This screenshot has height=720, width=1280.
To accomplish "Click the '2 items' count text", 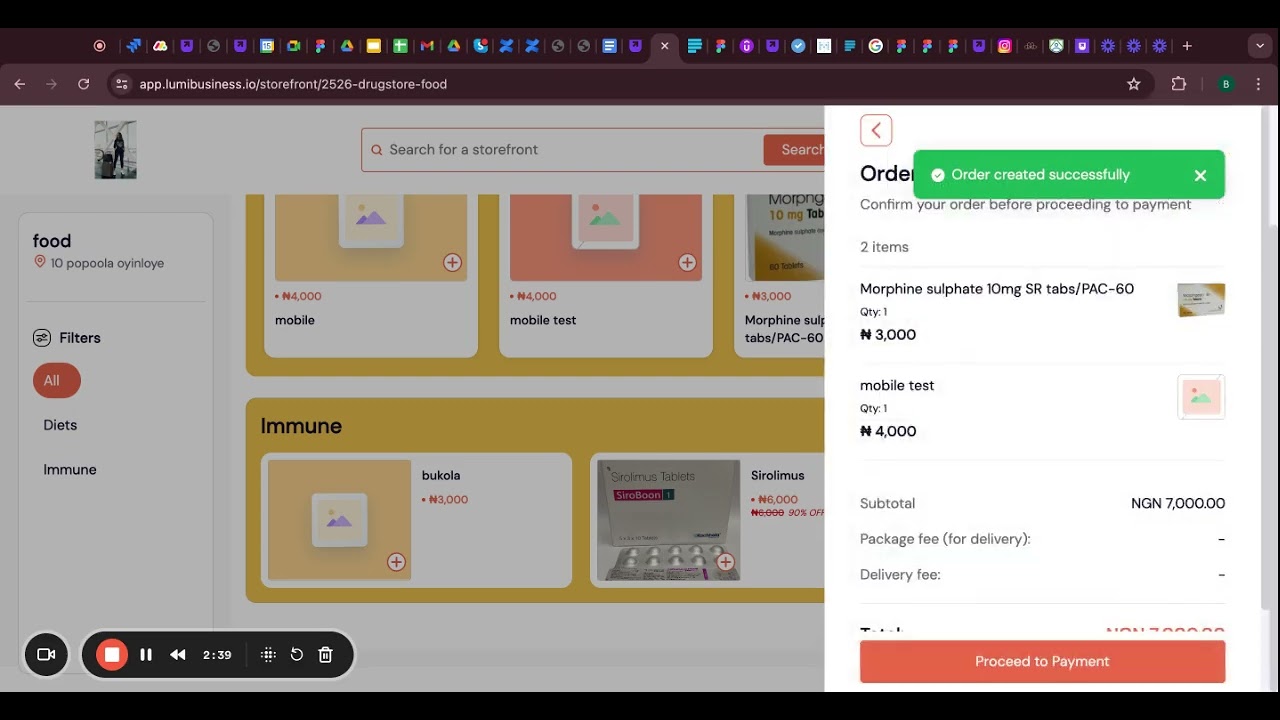I will (x=884, y=247).
